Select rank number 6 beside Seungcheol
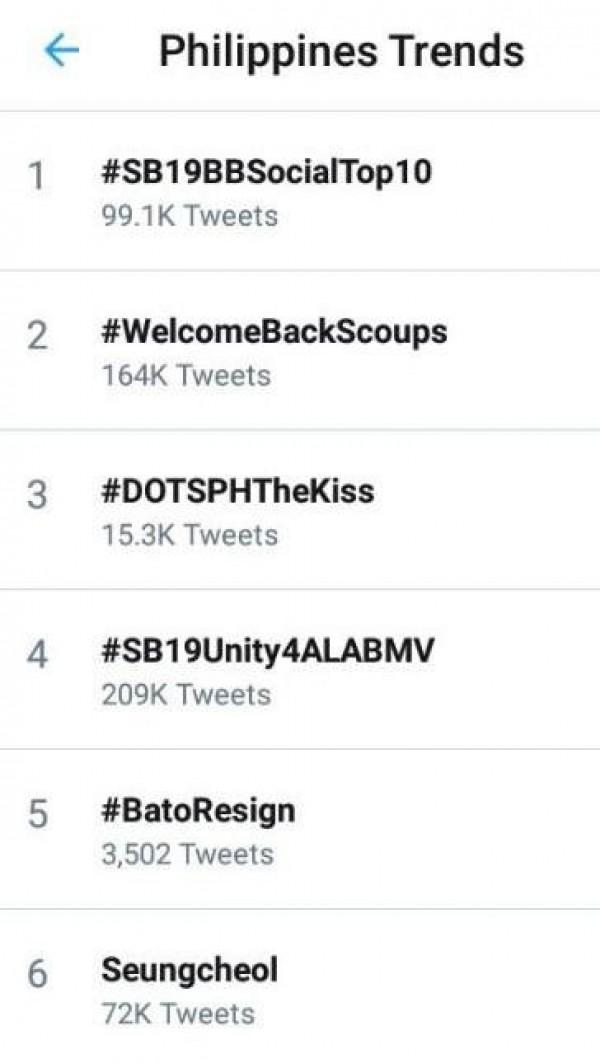 [x=37, y=975]
